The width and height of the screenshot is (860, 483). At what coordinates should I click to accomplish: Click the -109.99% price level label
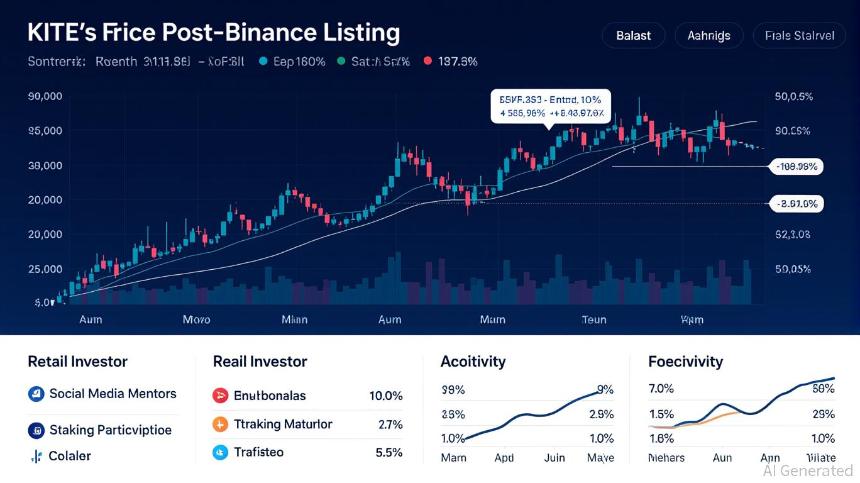797,166
